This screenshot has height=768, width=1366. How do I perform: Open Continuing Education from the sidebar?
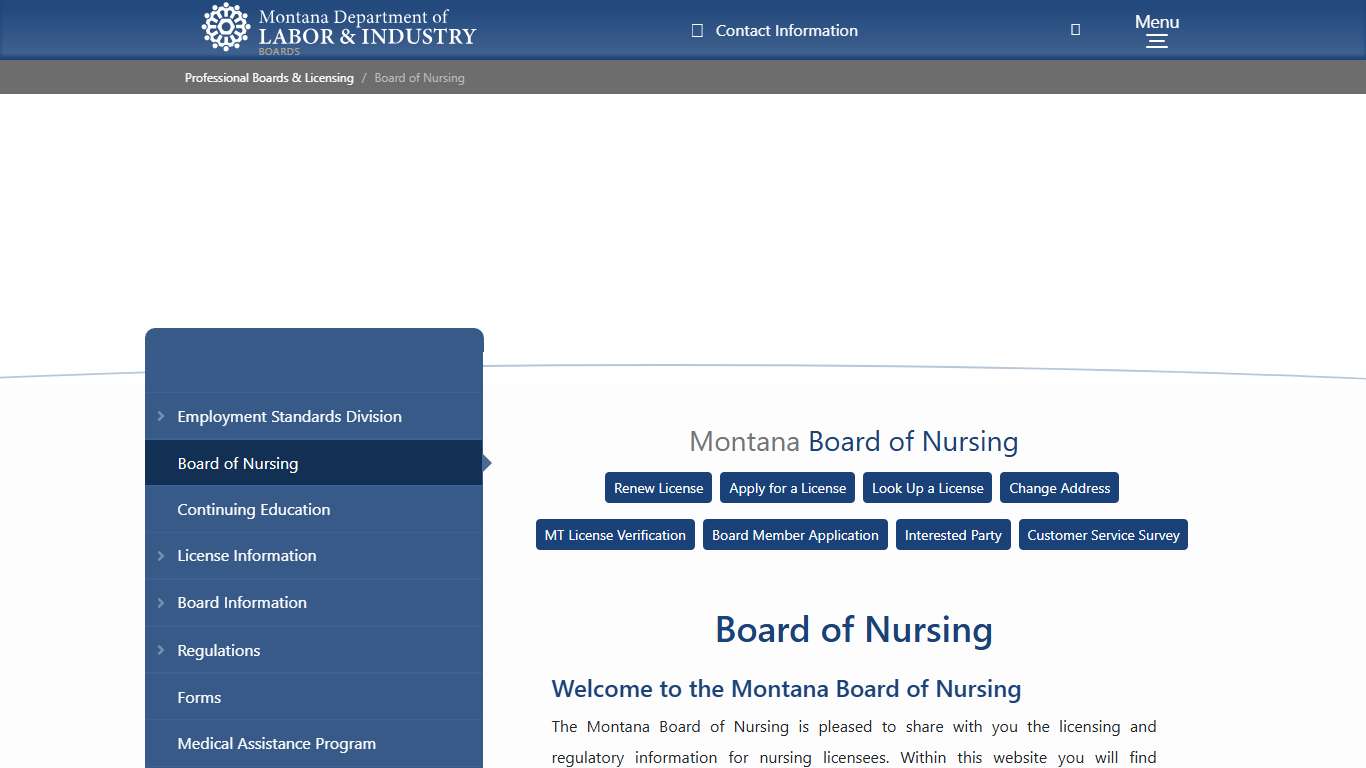pos(253,509)
